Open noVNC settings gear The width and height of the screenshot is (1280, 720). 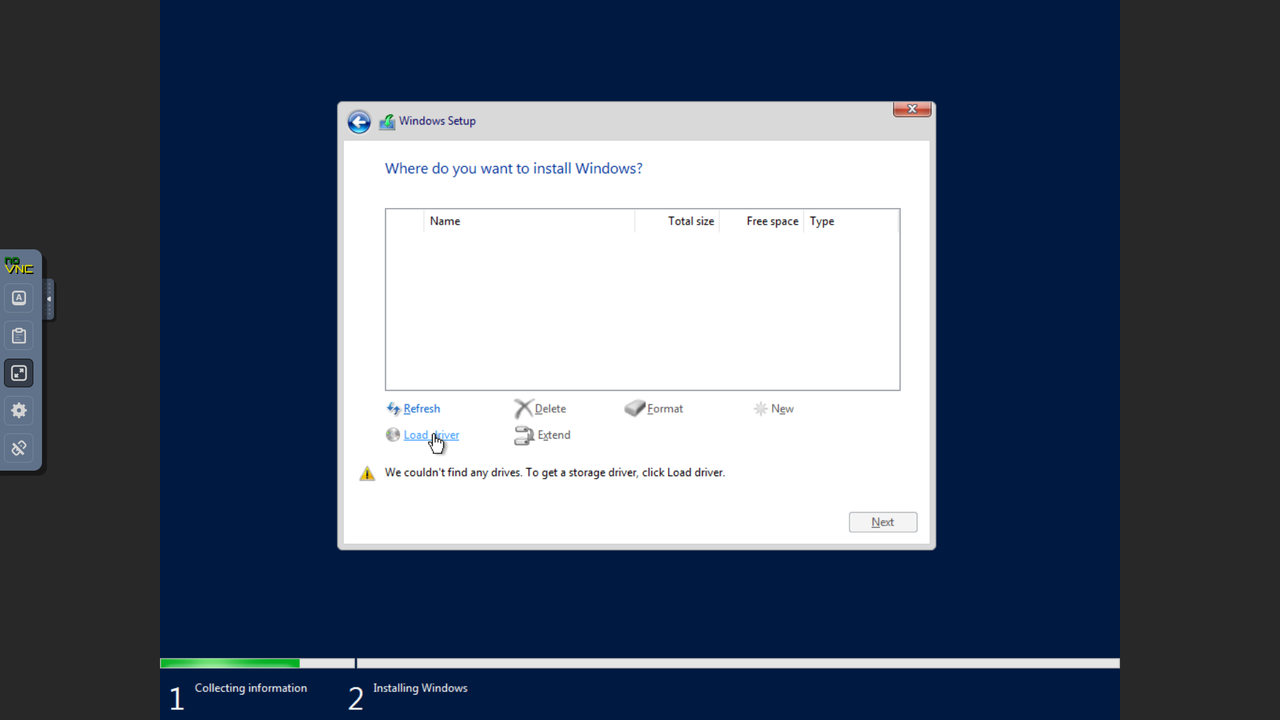pyautogui.click(x=19, y=411)
